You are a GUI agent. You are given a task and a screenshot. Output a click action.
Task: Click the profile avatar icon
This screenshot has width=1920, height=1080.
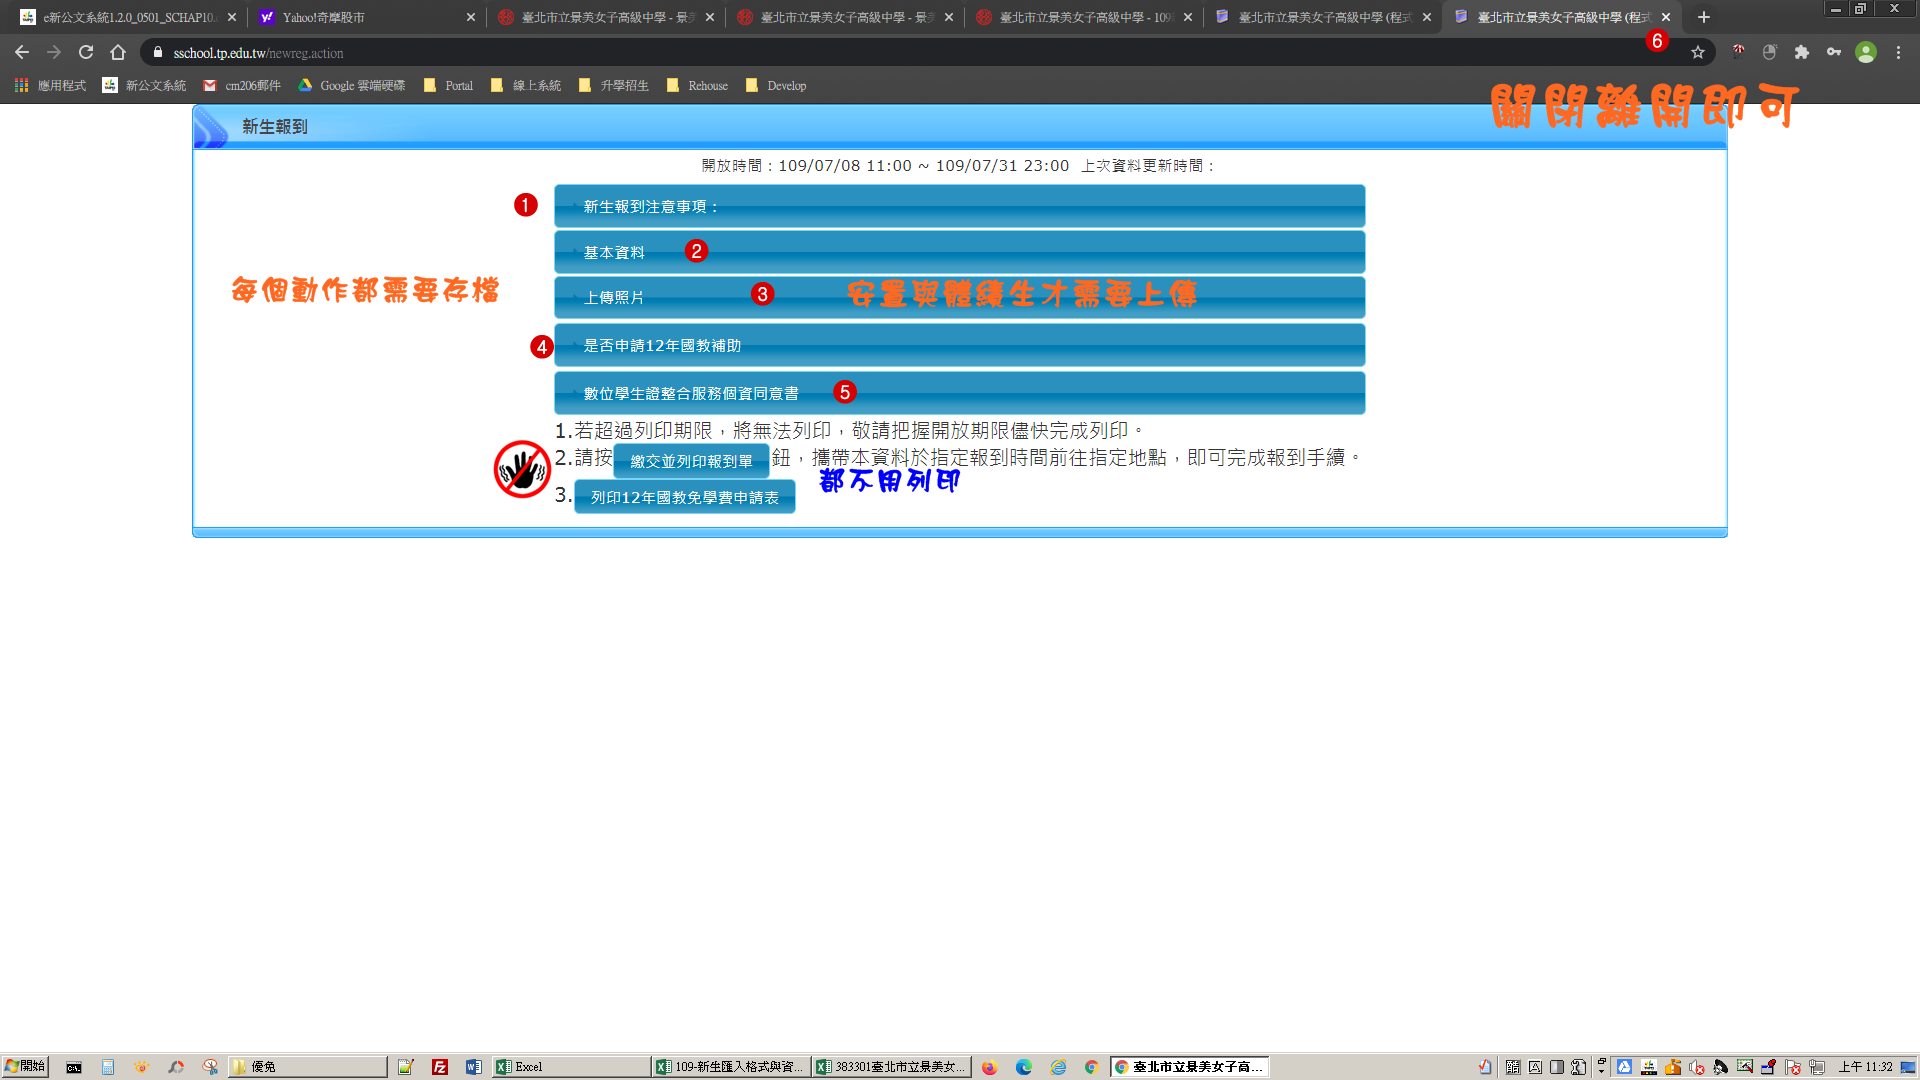[1866, 53]
